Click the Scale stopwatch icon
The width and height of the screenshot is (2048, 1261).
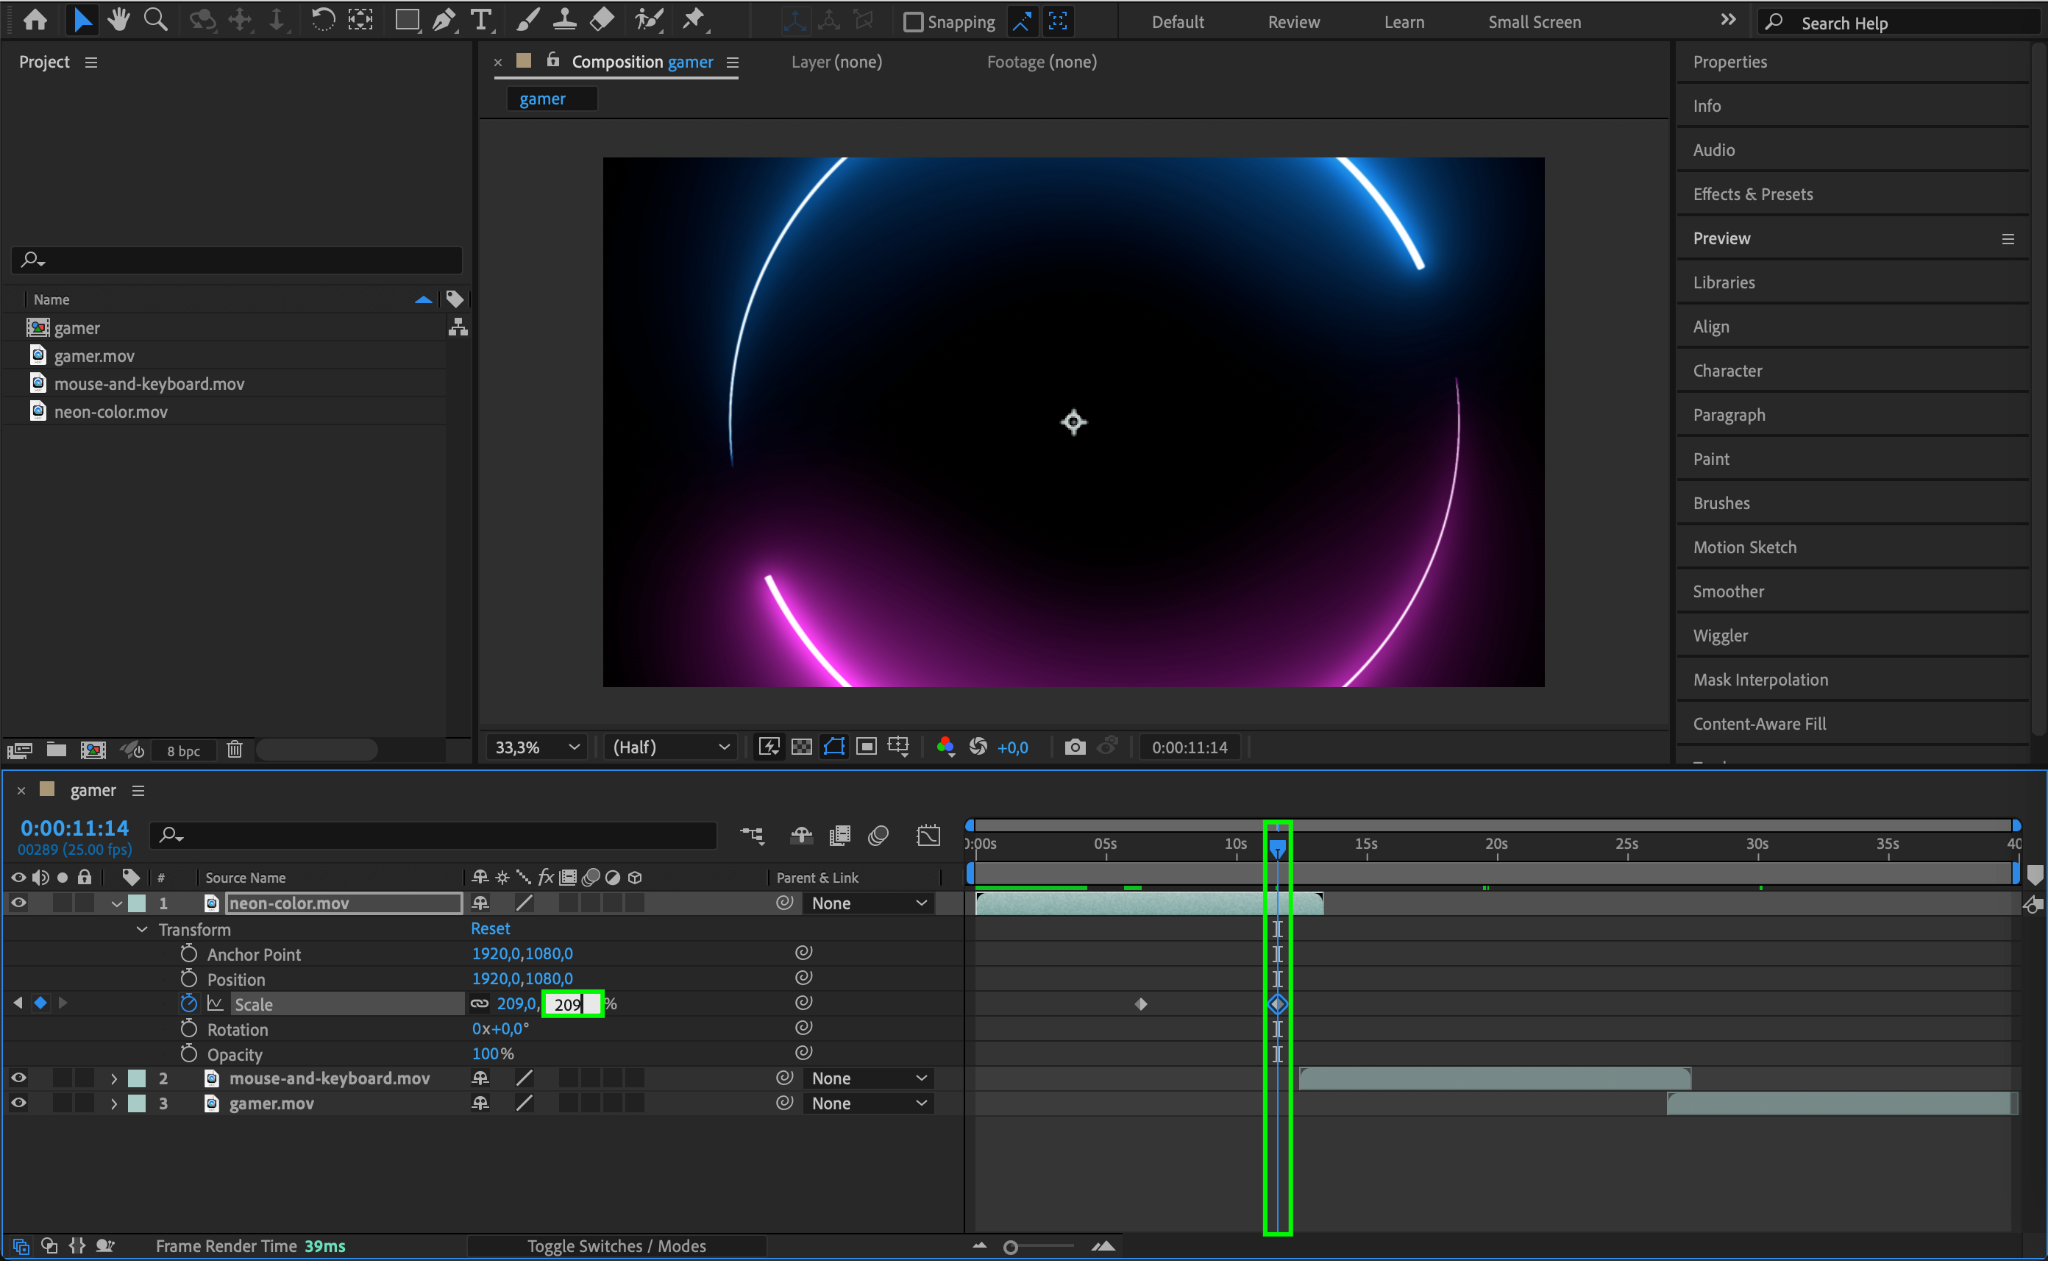coord(189,1003)
